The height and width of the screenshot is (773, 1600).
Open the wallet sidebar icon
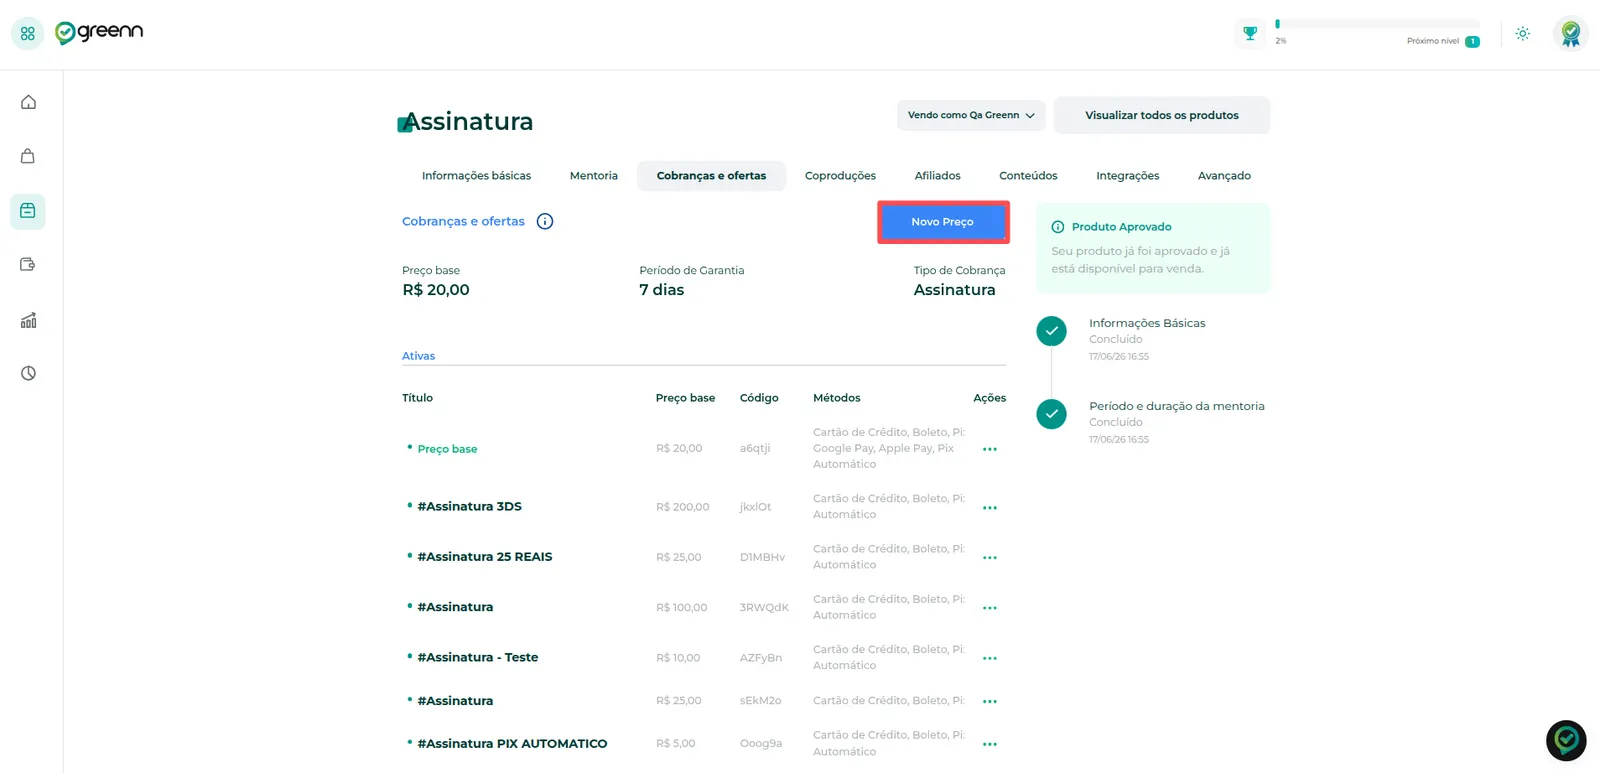[28, 265]
